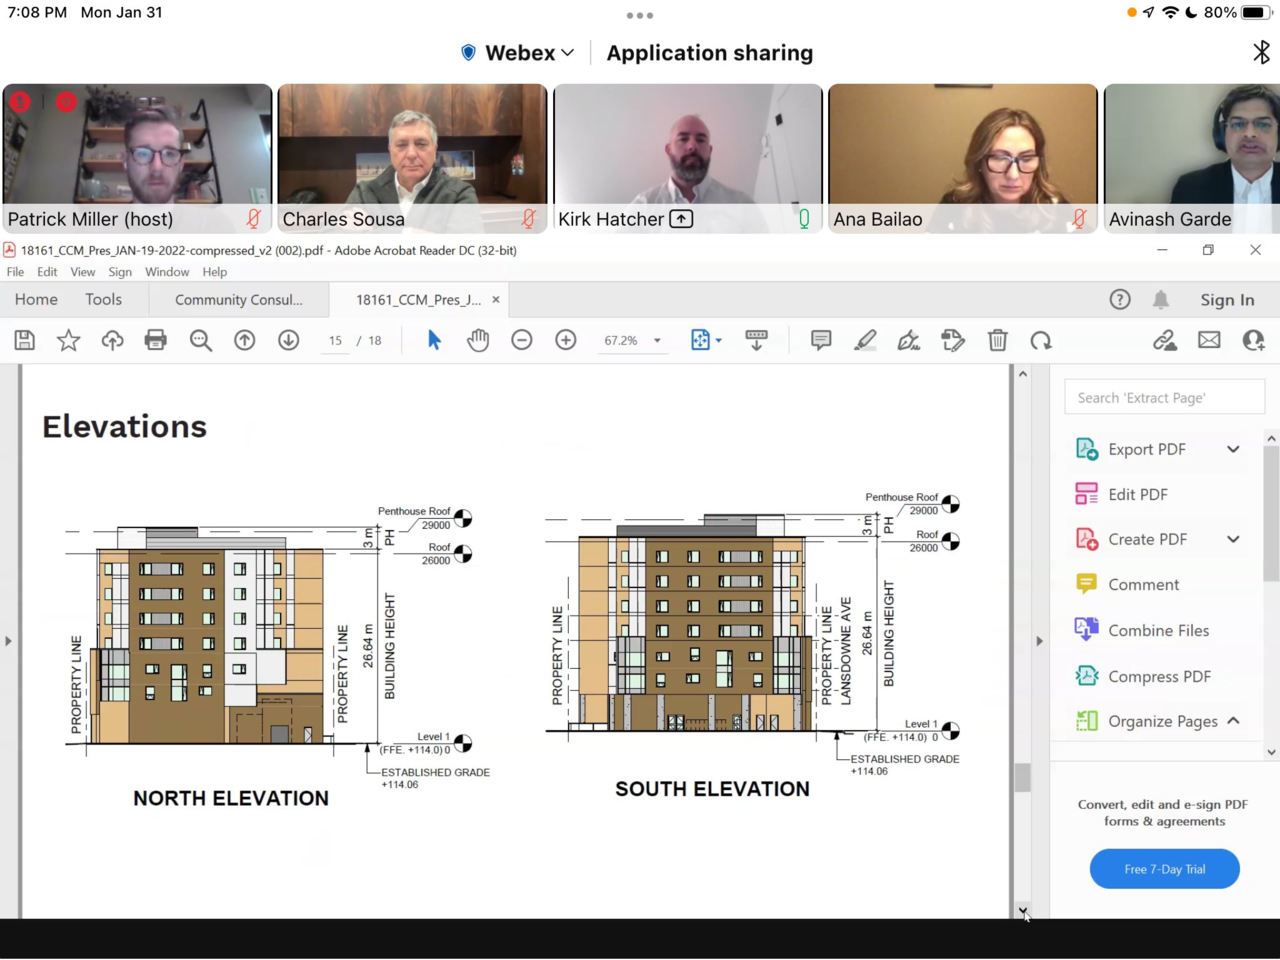Screen dimensions: 1280x960
Task: Click the zoom out minus button
Action: [x=522, y=341]
